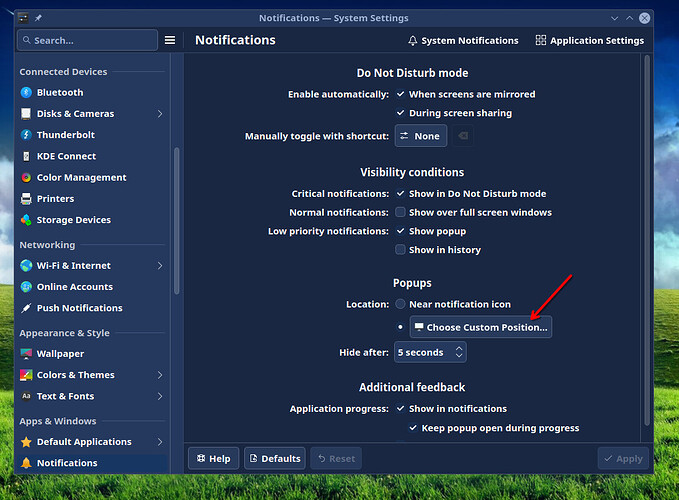Restore settings with Defaults button
The height and width of the screenshot is (500, 679).
tap(275, 458)
